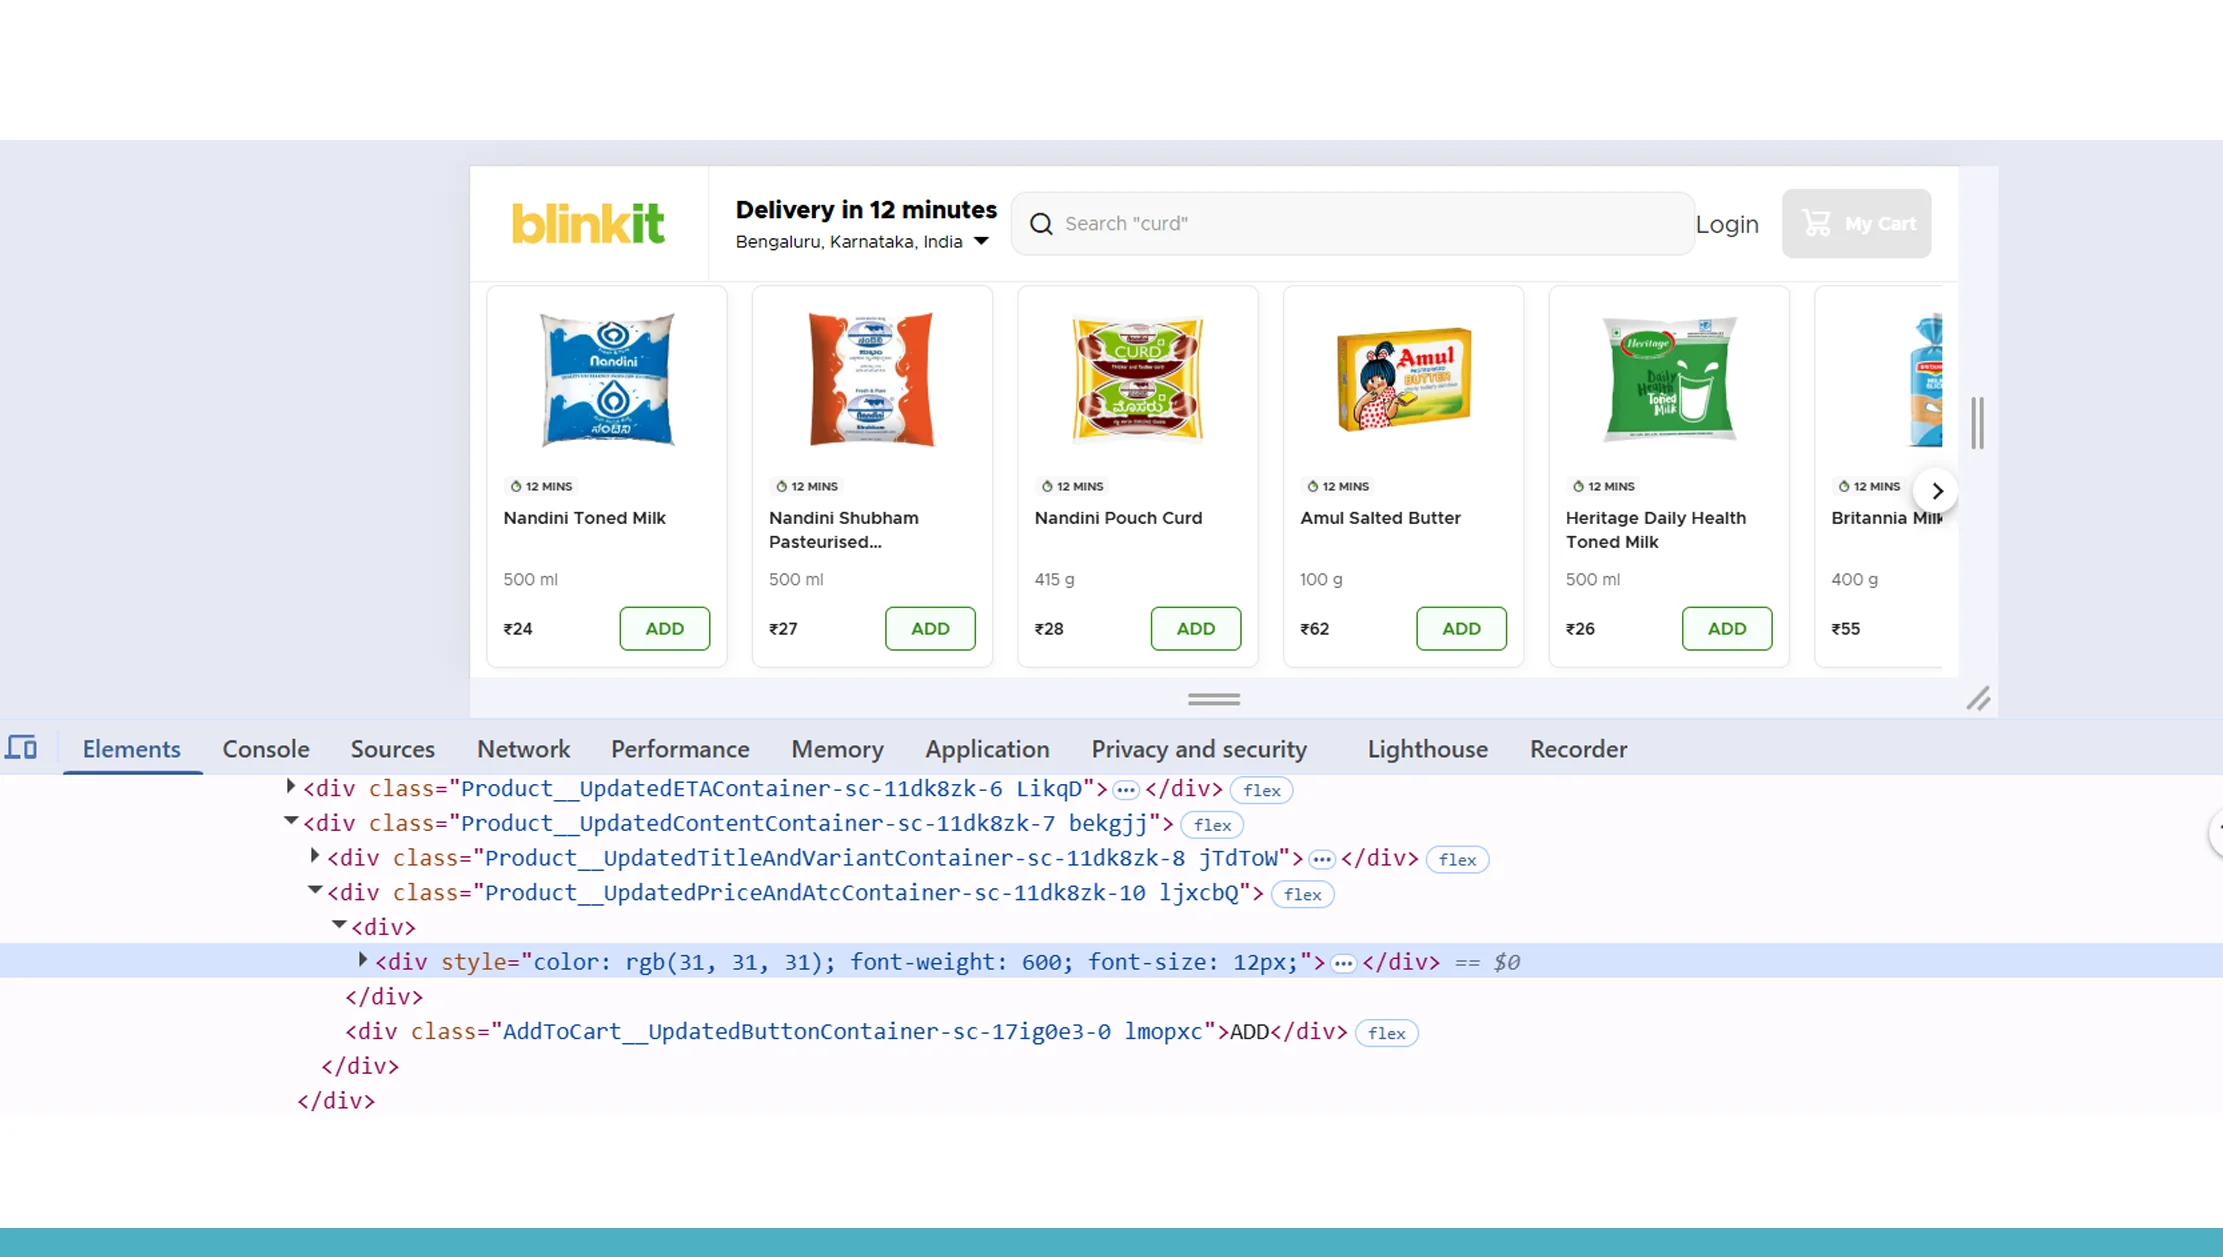Open the delivery location dropdown arrow
Image resolution: width=2223 pixels, height=1257 pixels.
click(x=981, y=241)
